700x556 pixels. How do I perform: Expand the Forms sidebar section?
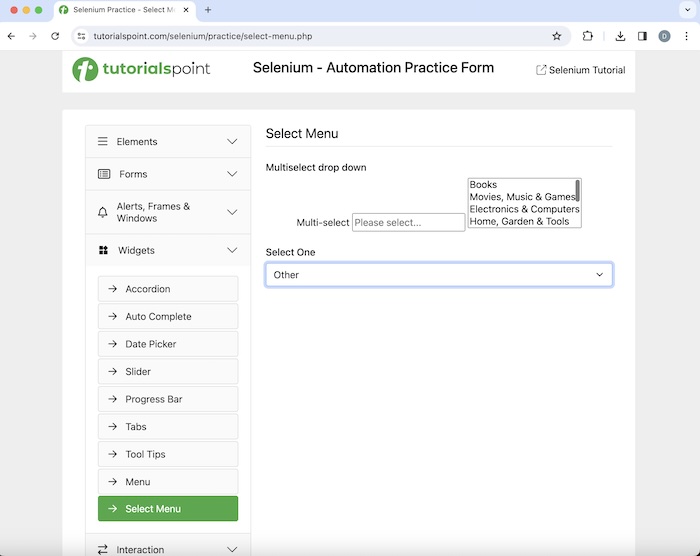tap(167, 174)
